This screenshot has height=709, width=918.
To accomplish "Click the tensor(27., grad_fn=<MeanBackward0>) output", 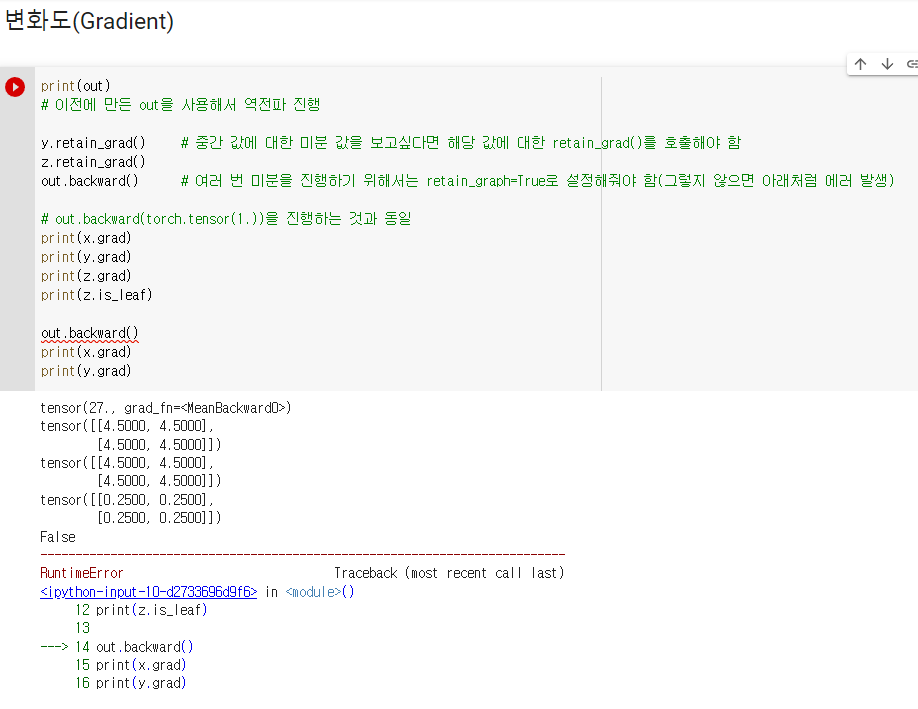I will [166, 407].
